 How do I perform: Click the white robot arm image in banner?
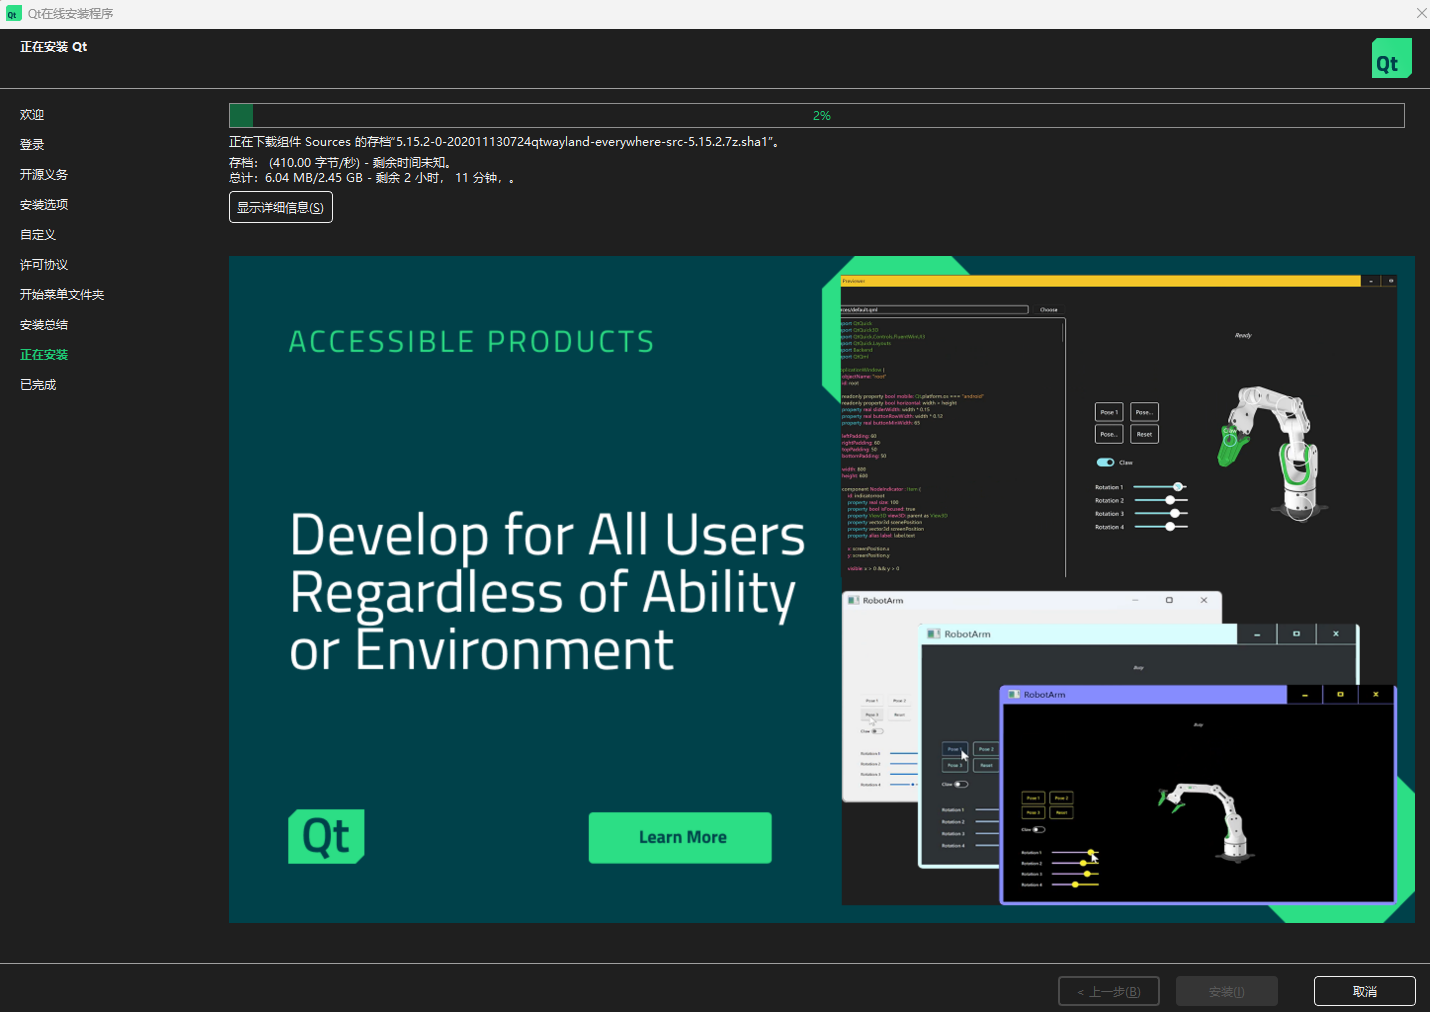point(1270,453)
